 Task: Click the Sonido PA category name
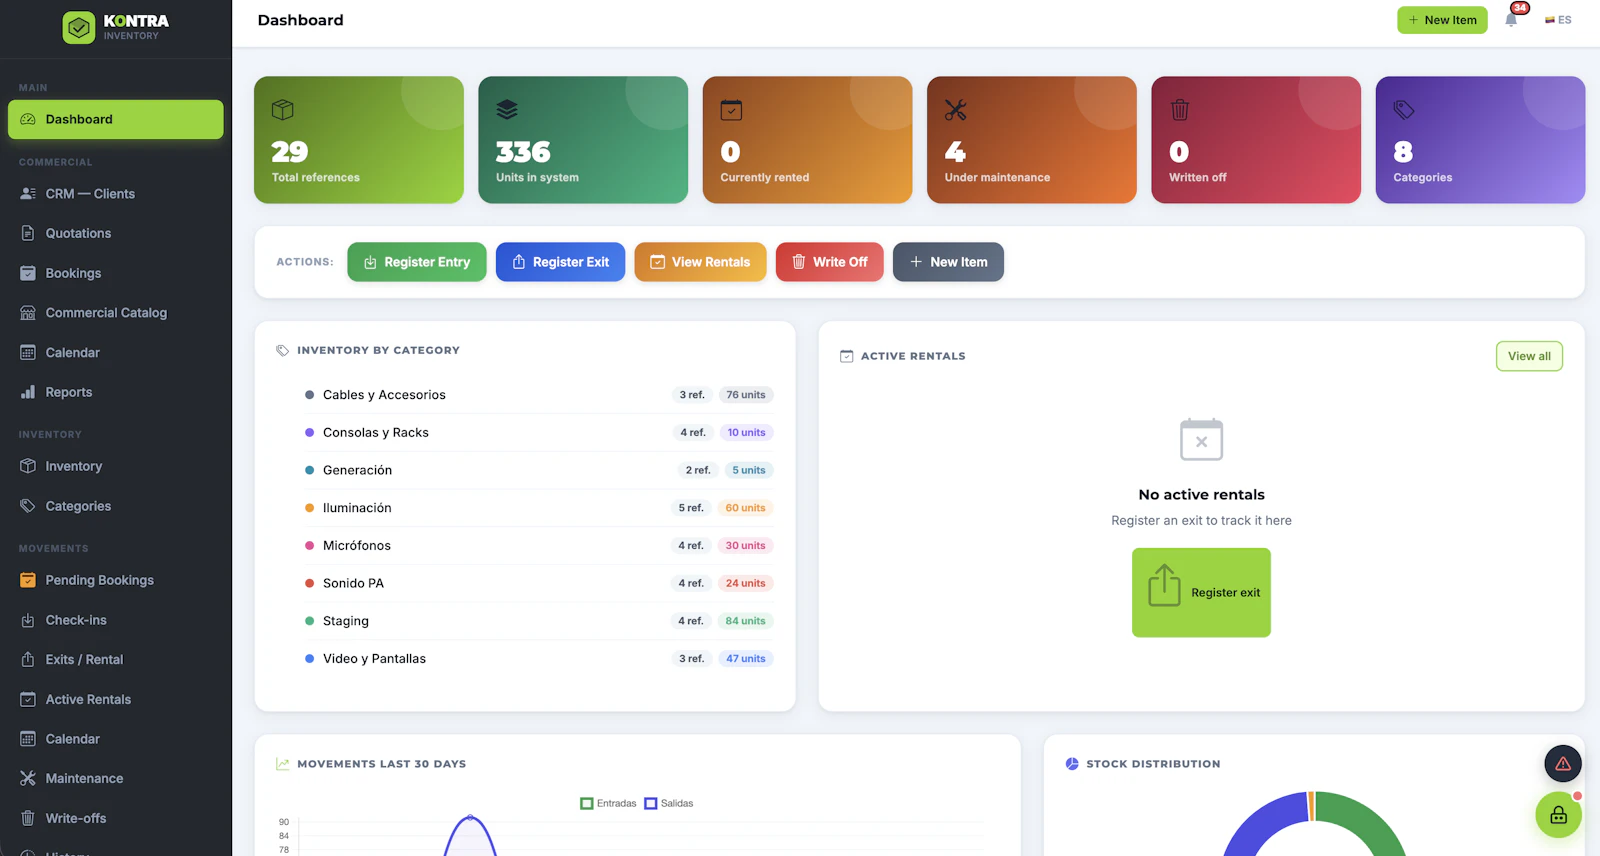[x=353, y=583]
